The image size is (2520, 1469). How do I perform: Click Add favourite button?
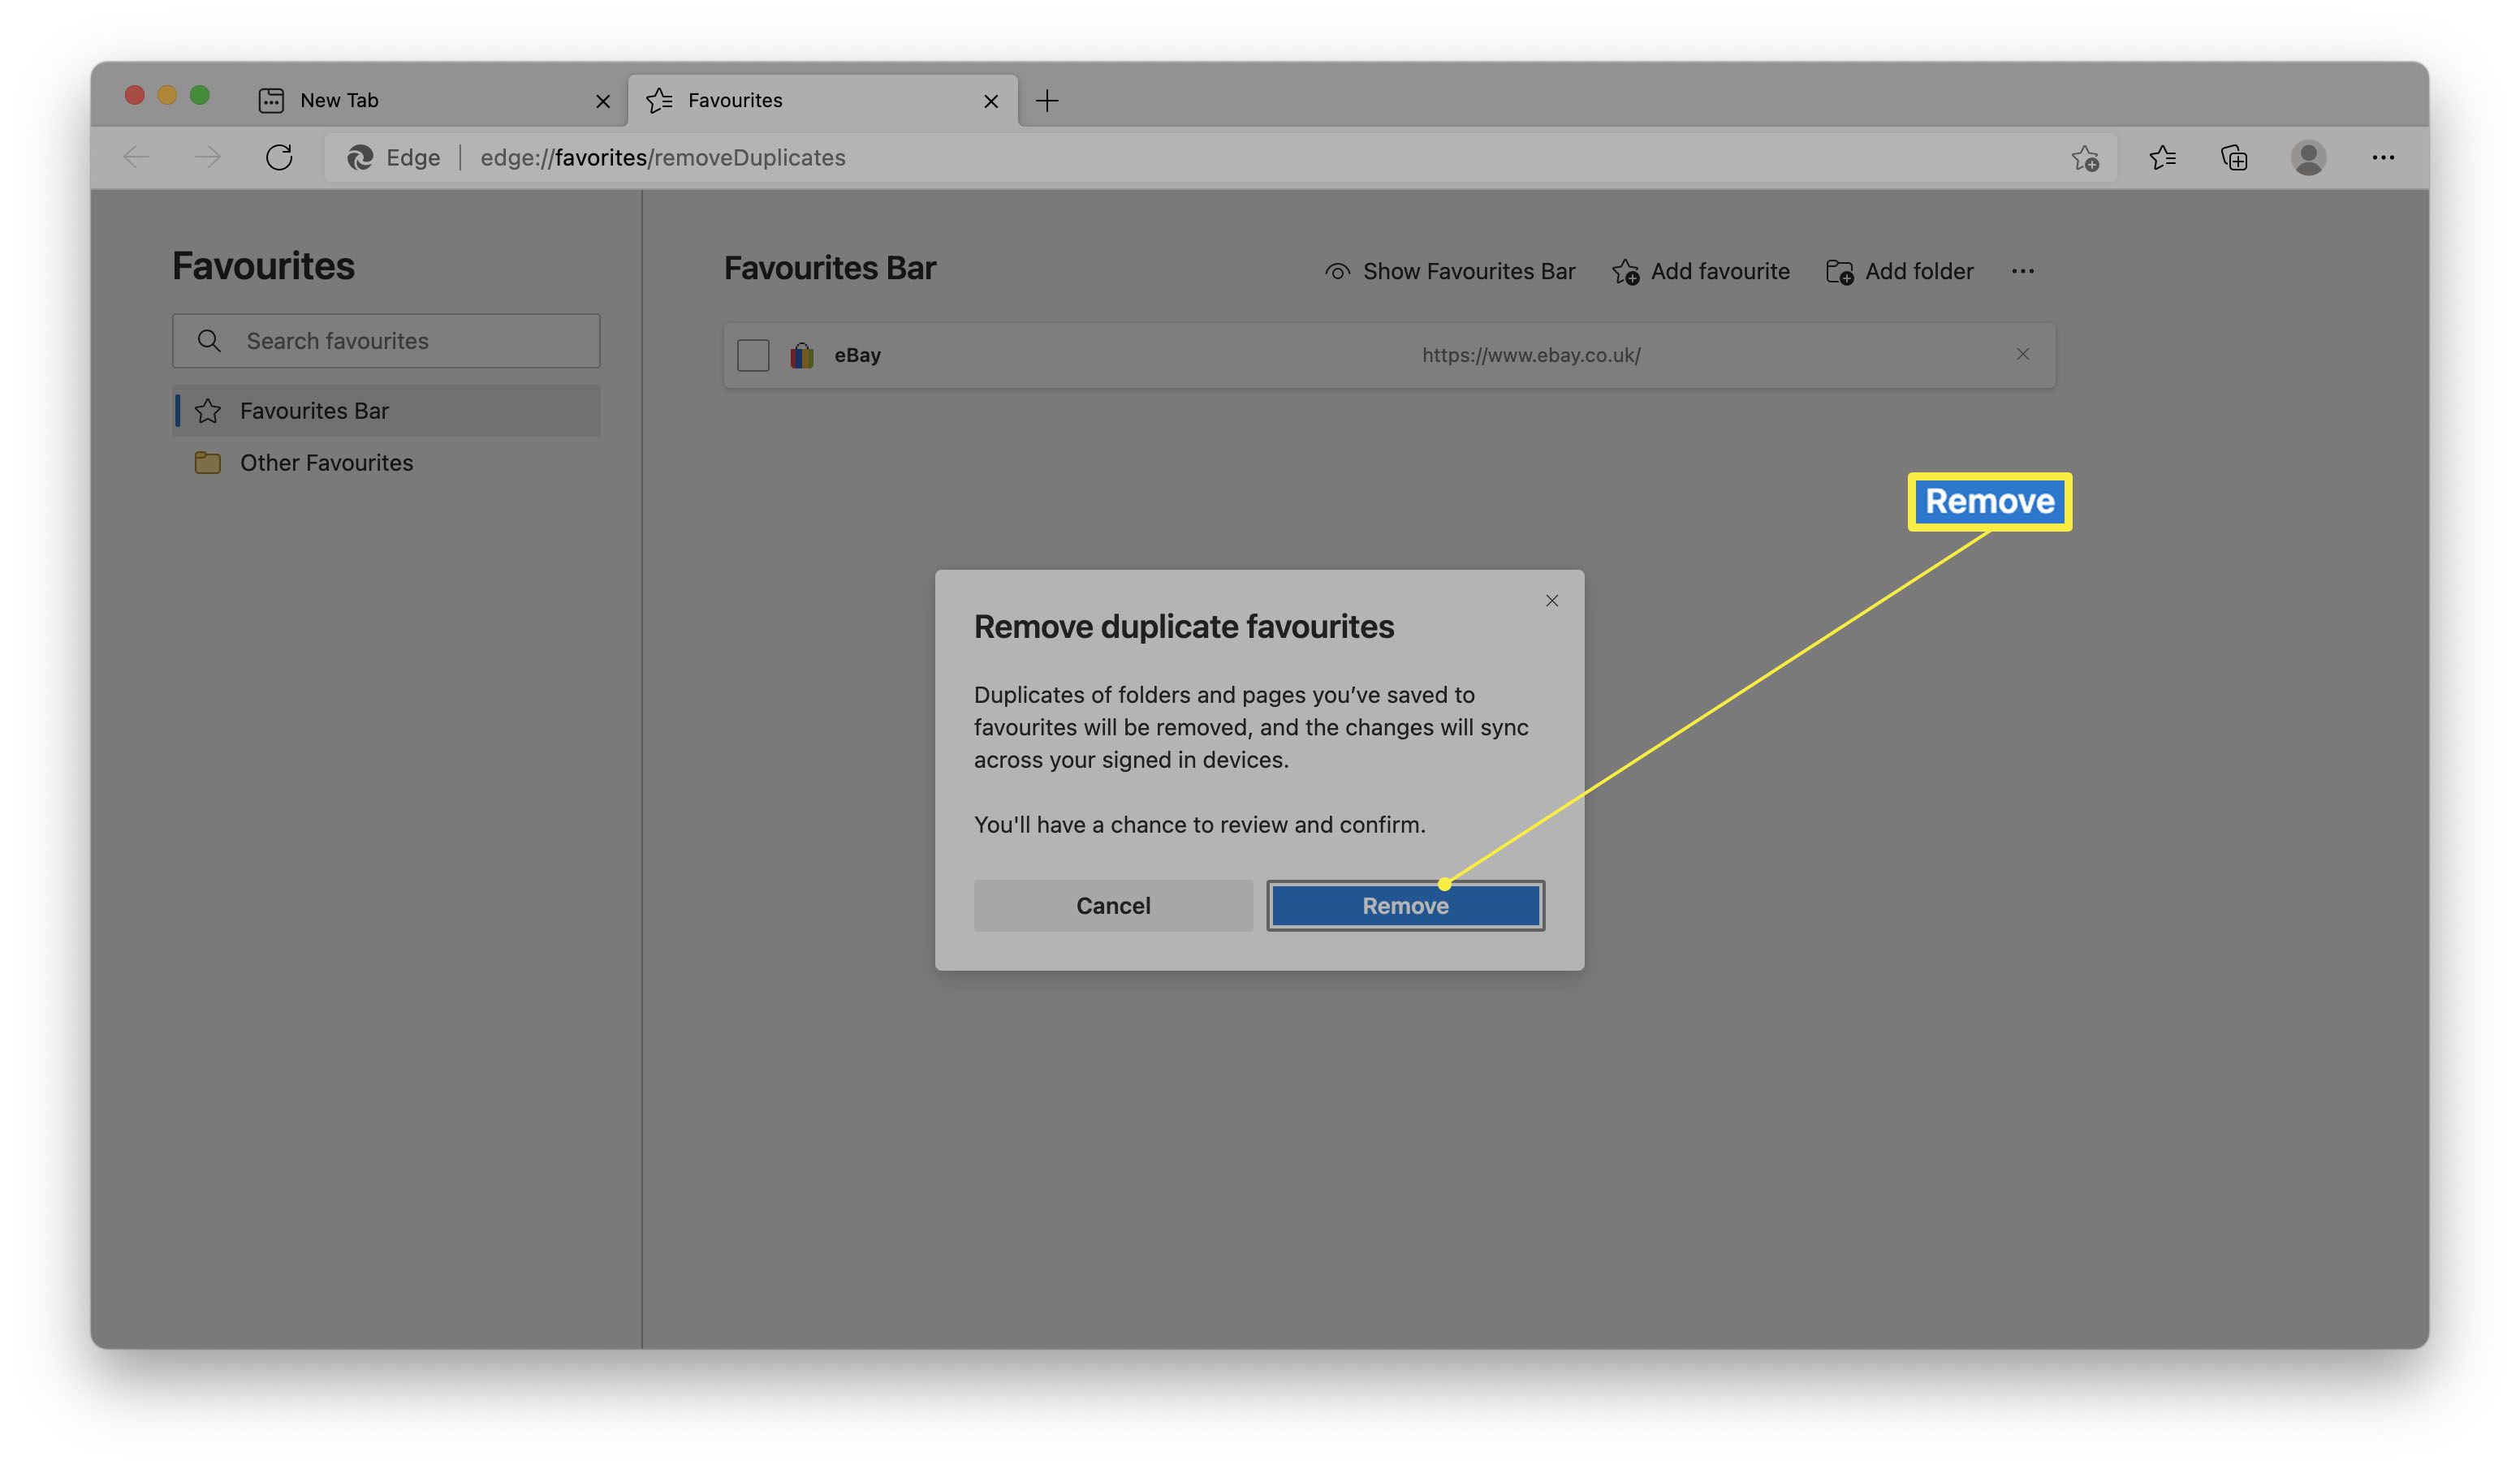coord(1700,272)
